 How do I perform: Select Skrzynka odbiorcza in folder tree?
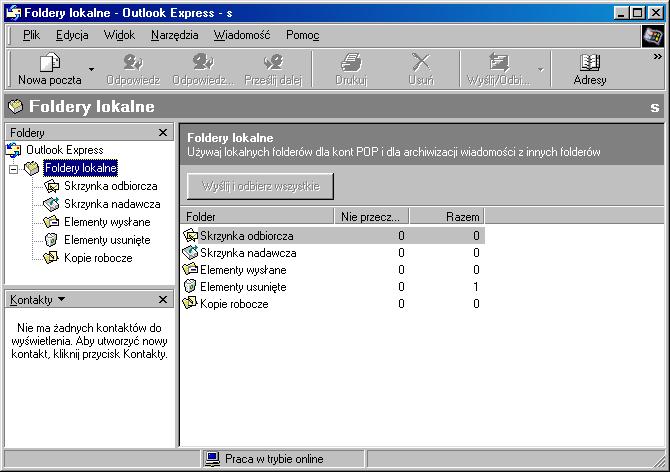coord(111,186)
